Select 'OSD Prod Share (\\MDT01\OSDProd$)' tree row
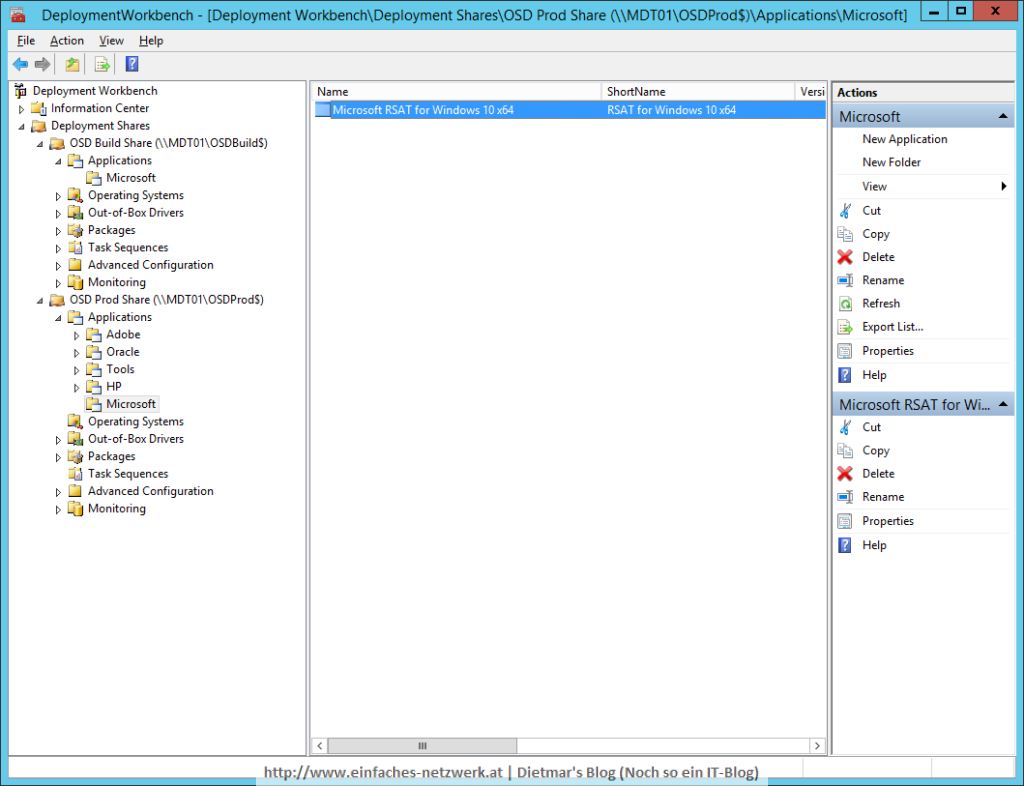 coord(167,300)
